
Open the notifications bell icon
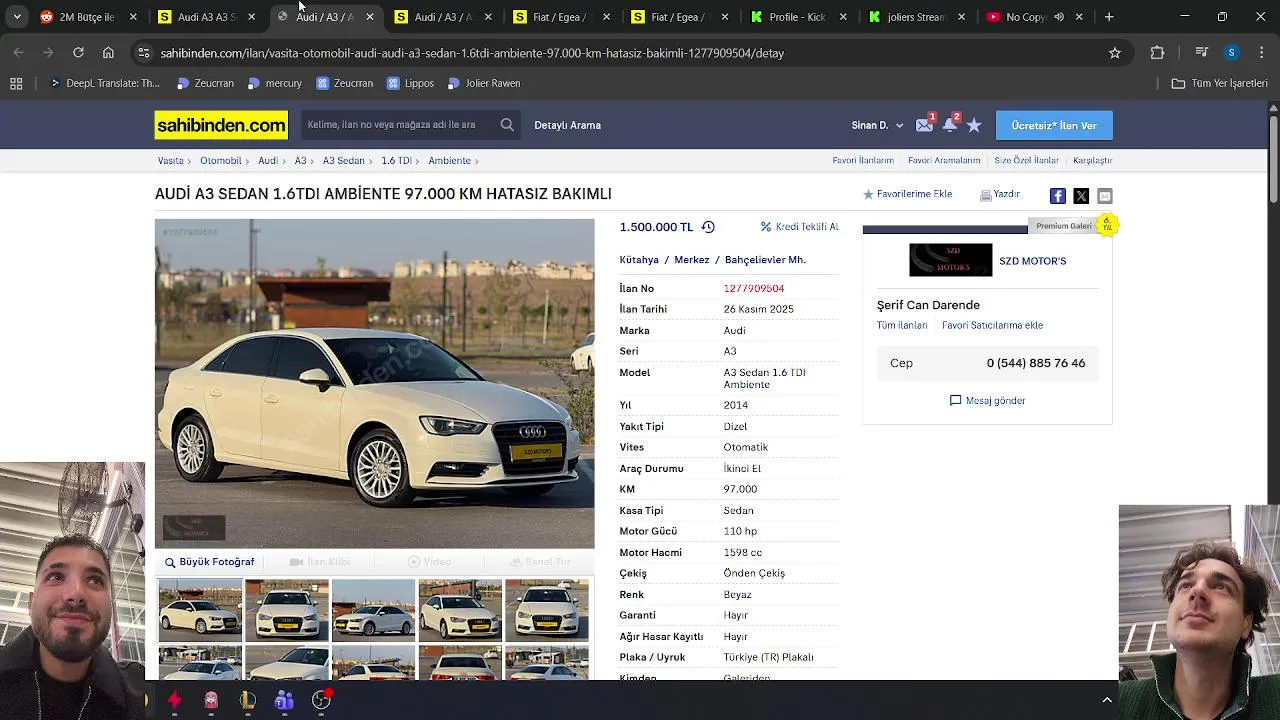949,125
